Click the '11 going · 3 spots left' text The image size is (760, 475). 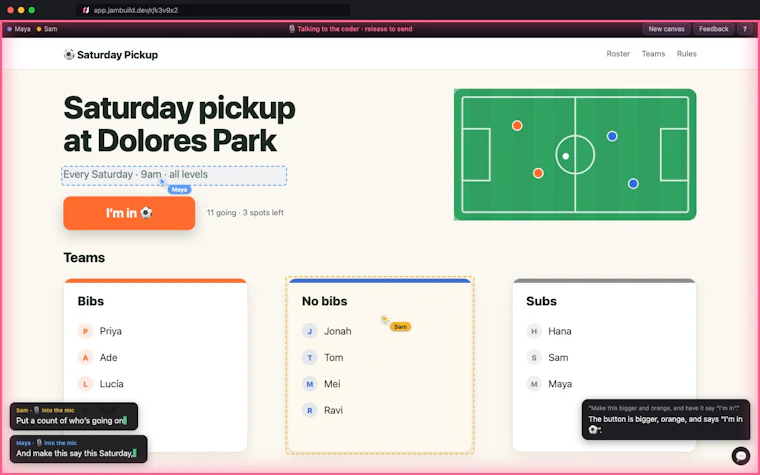coord(245,213)
